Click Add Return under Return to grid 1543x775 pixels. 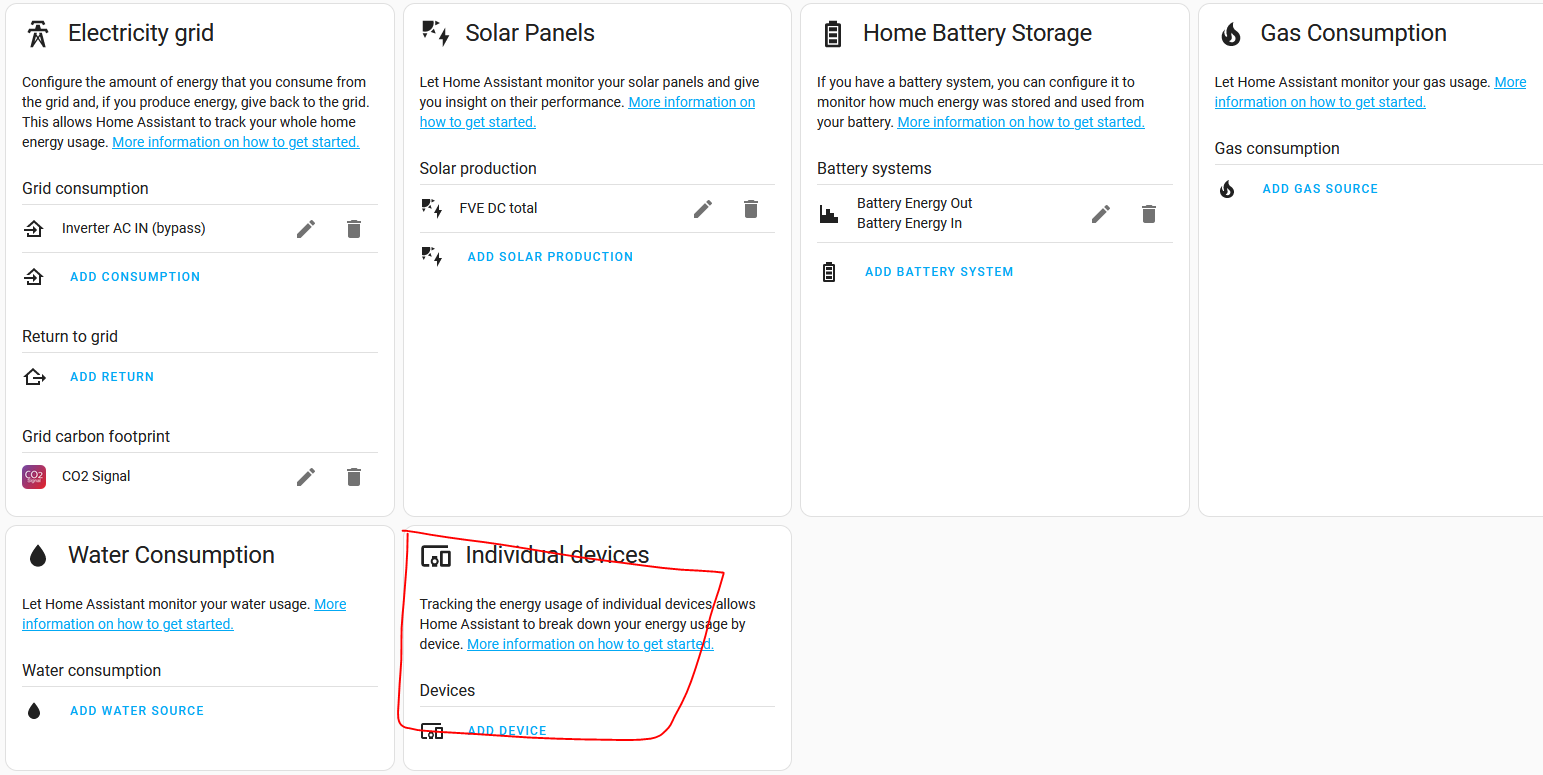(112, 377)
